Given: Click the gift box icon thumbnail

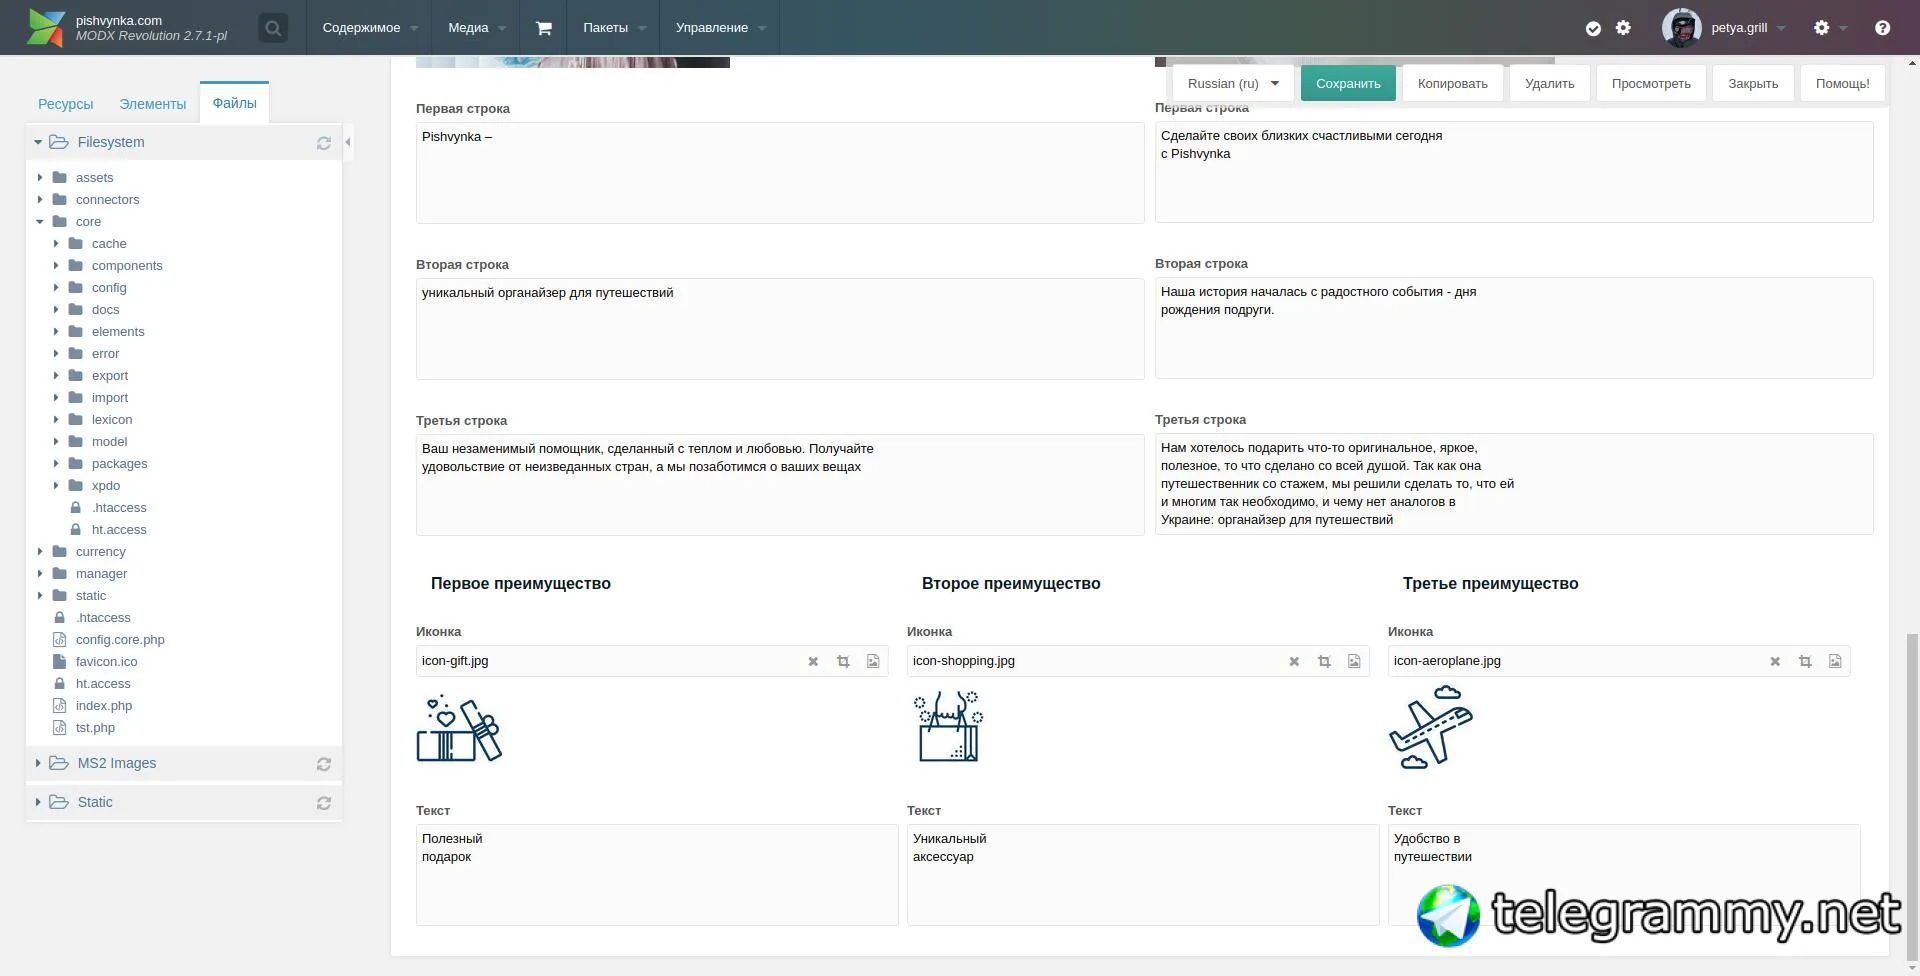Looking at the screenshot, I should pyautogui.click(x=459, y=729).
